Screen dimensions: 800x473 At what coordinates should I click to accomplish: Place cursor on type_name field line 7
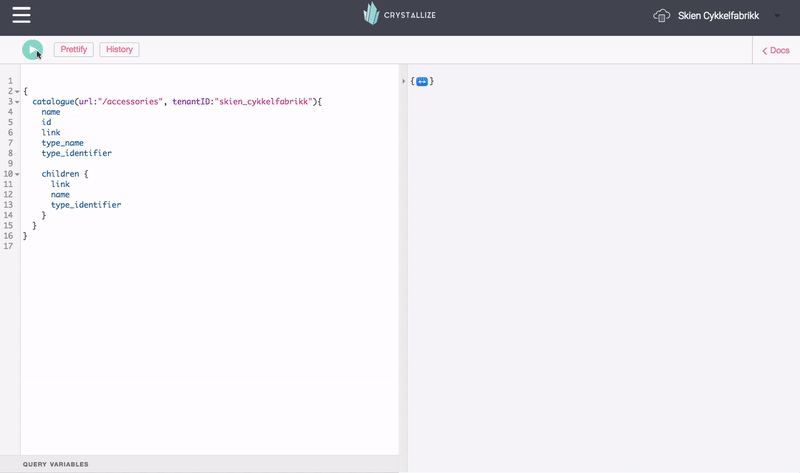(x=62, y=143)
